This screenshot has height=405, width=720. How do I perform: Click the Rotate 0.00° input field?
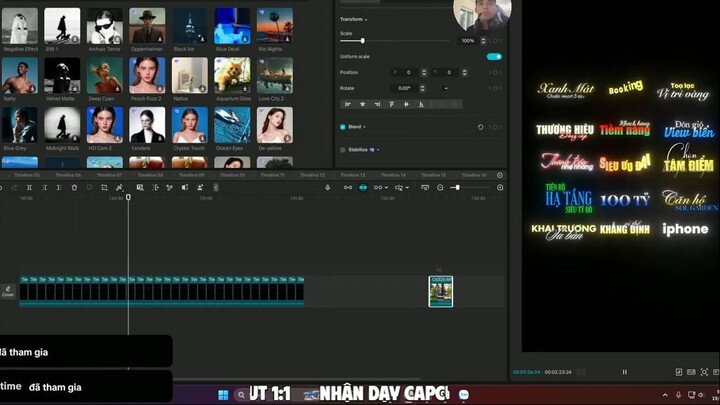[x=405, y=88]
